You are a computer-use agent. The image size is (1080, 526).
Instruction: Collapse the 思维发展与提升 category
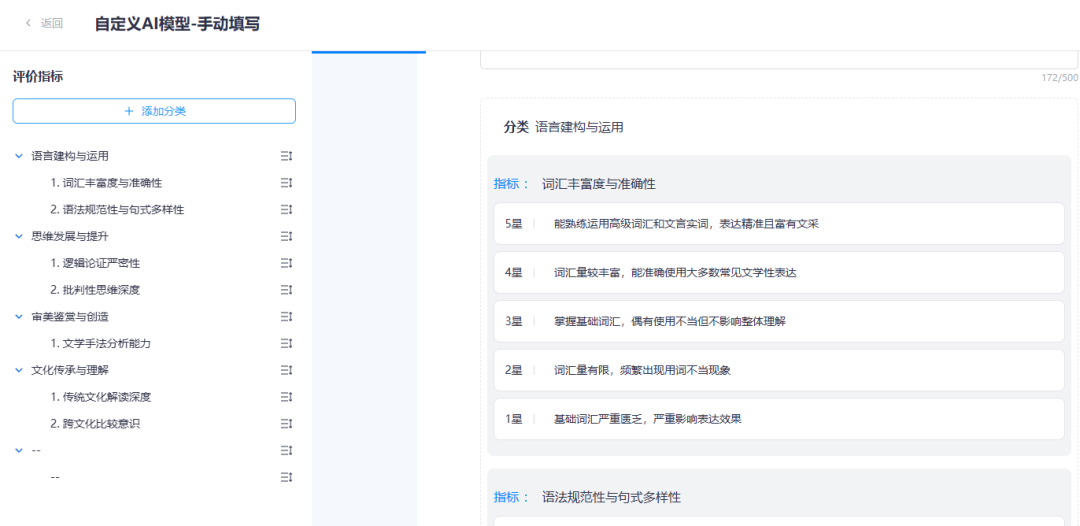point(19,236)
